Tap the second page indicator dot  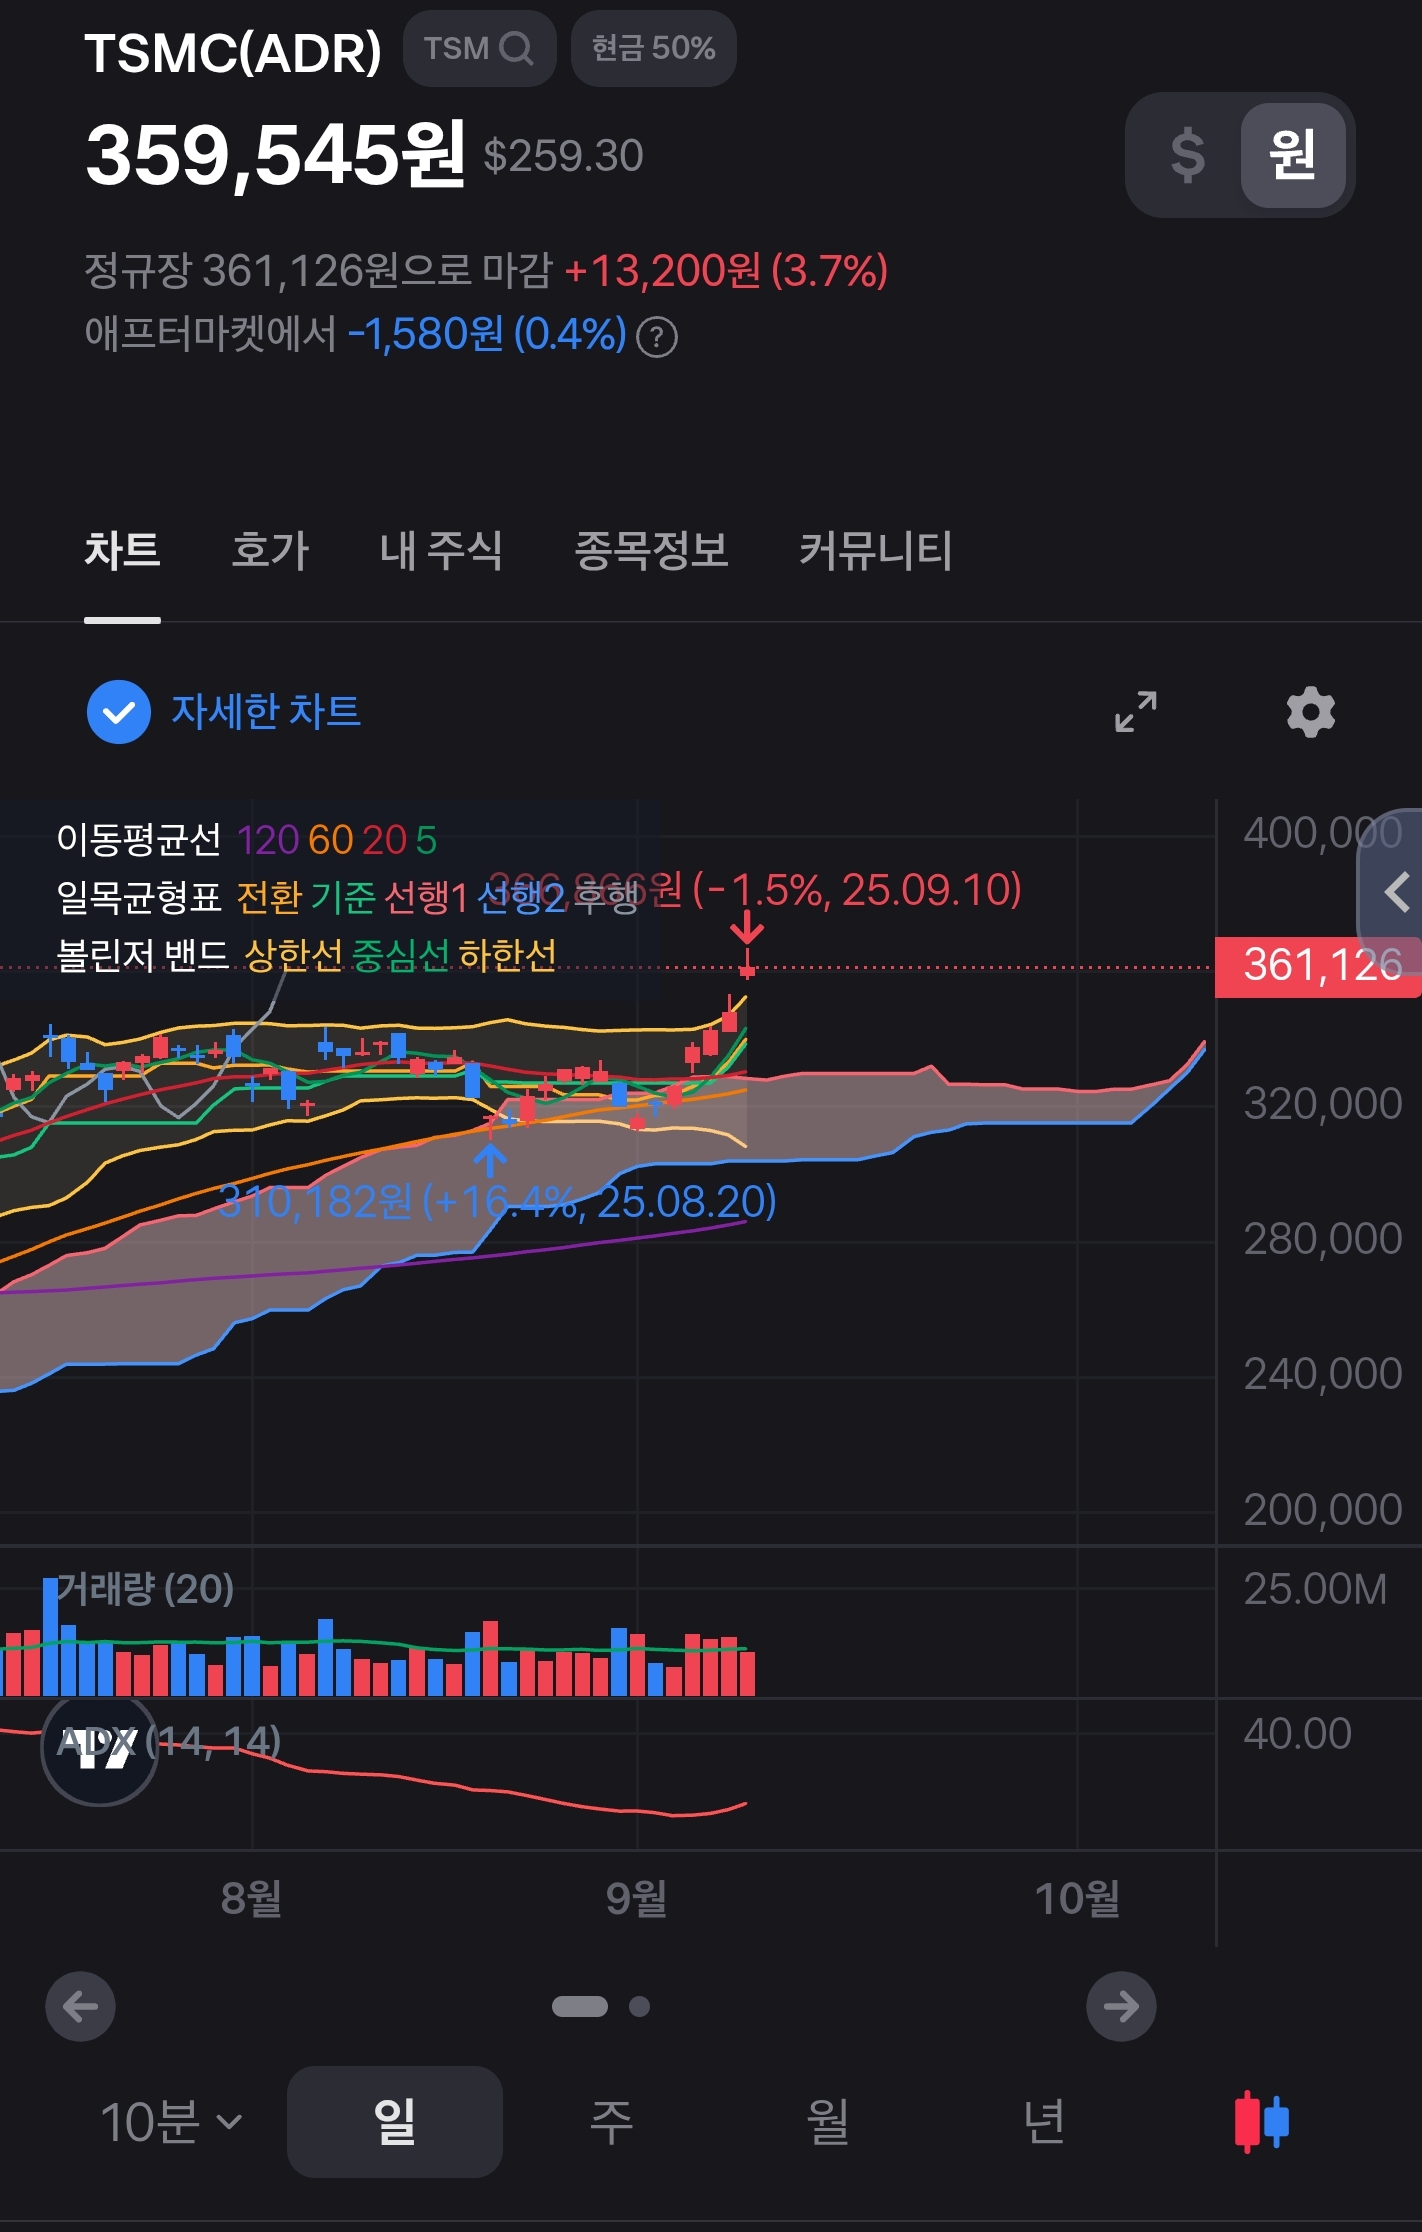640,2006
